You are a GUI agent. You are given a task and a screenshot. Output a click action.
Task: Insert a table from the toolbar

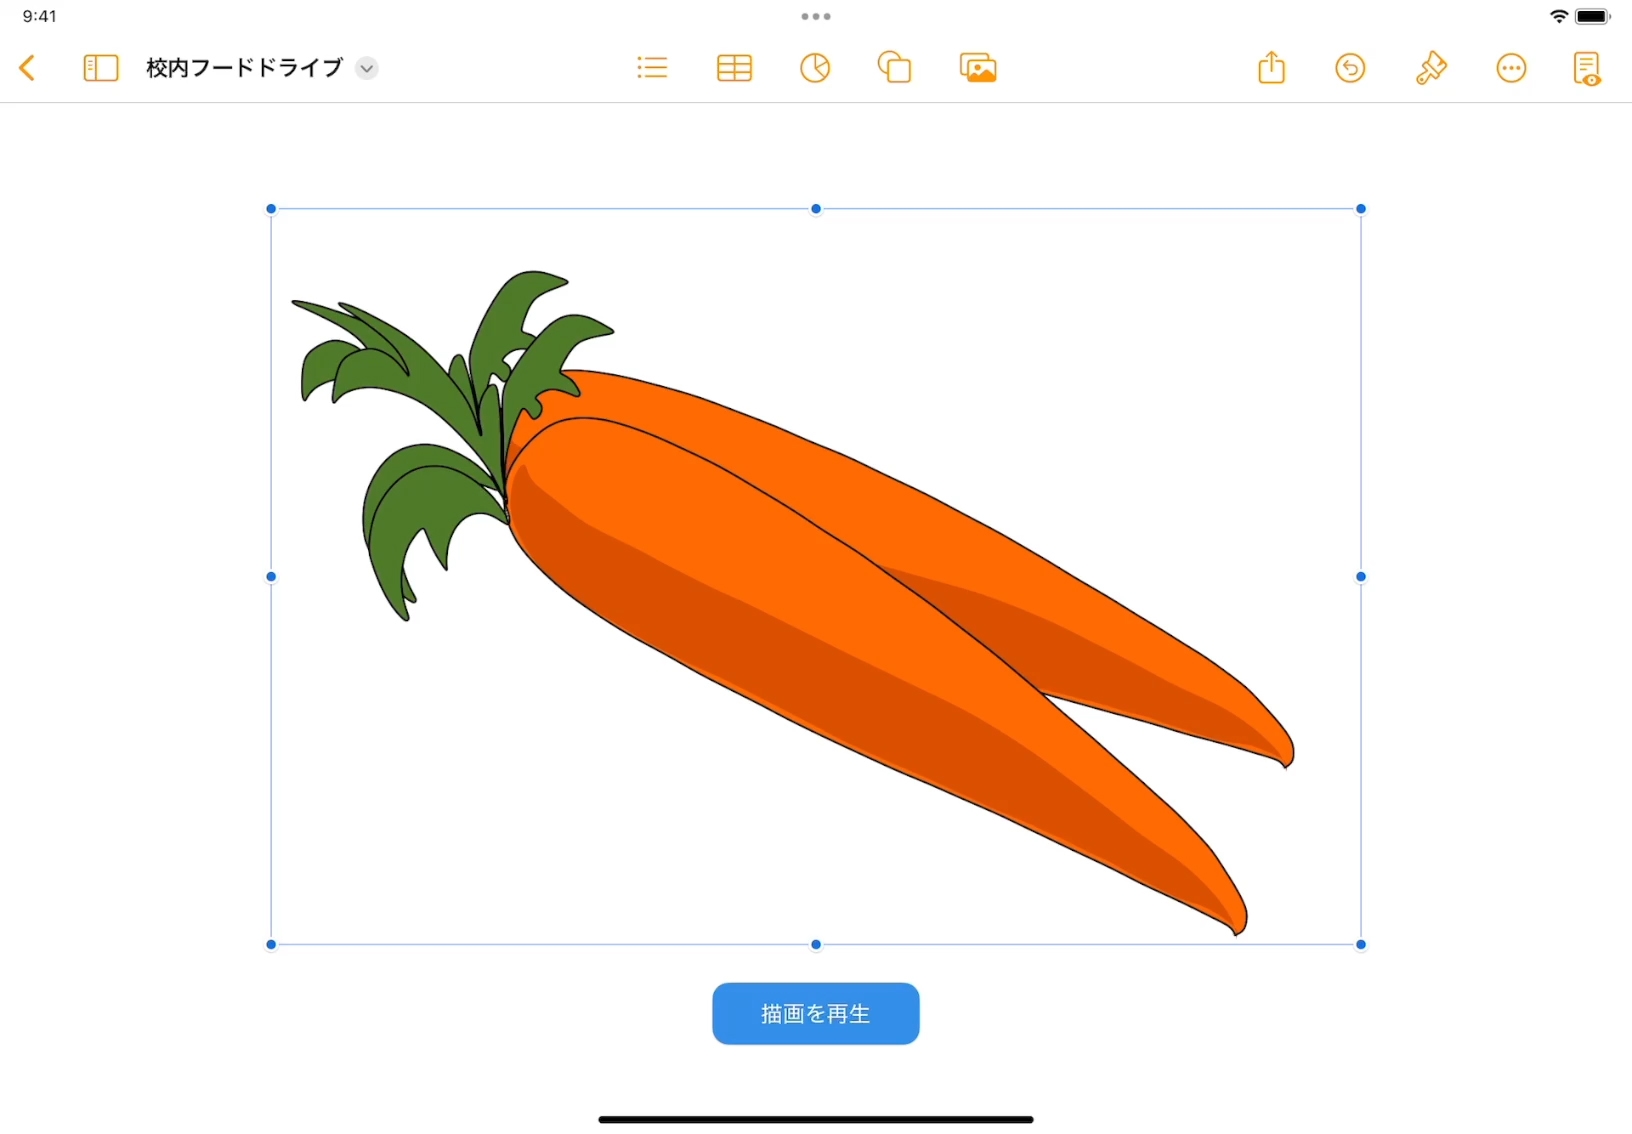734,68
